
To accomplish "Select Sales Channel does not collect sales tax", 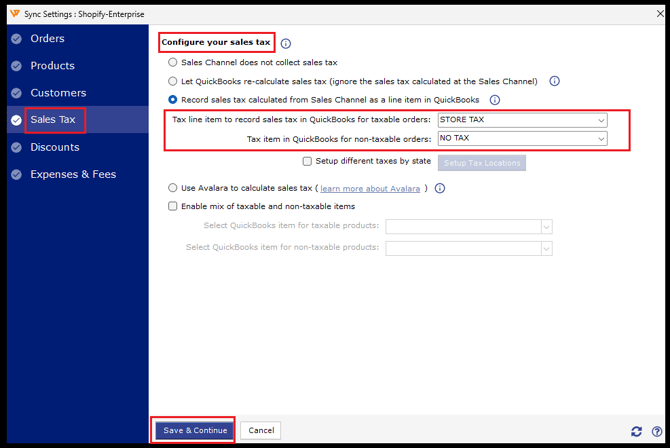I will (173, 62).
